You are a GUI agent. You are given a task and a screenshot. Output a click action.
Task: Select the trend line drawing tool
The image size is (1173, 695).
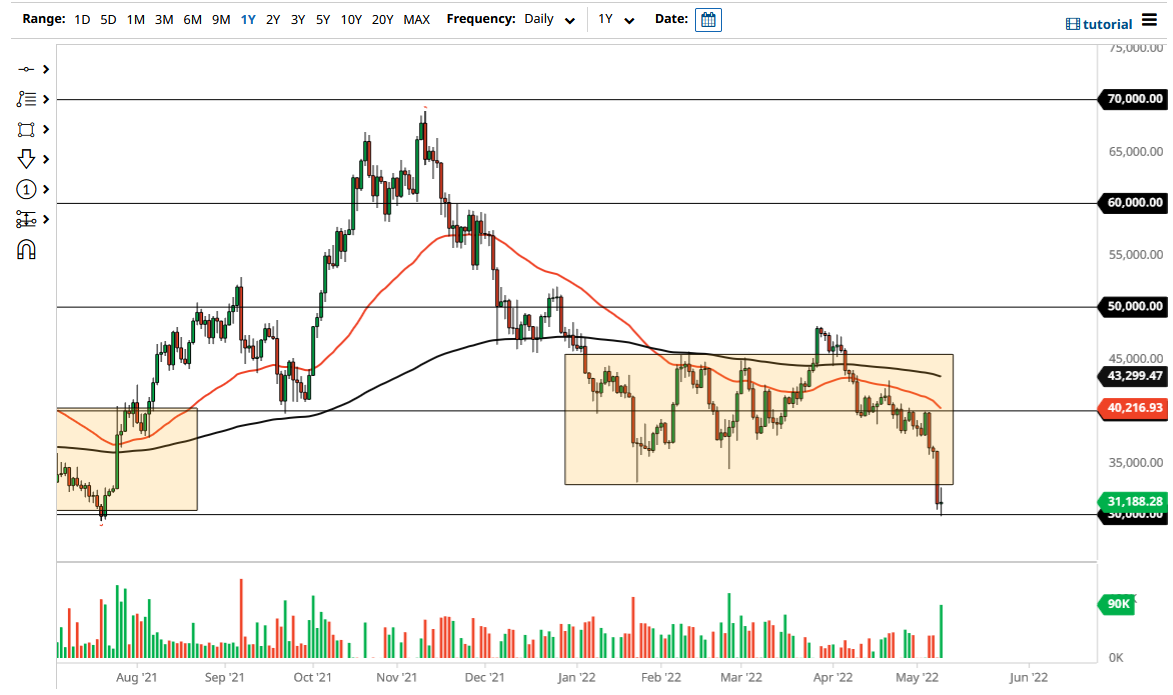(x=27, y=69)
